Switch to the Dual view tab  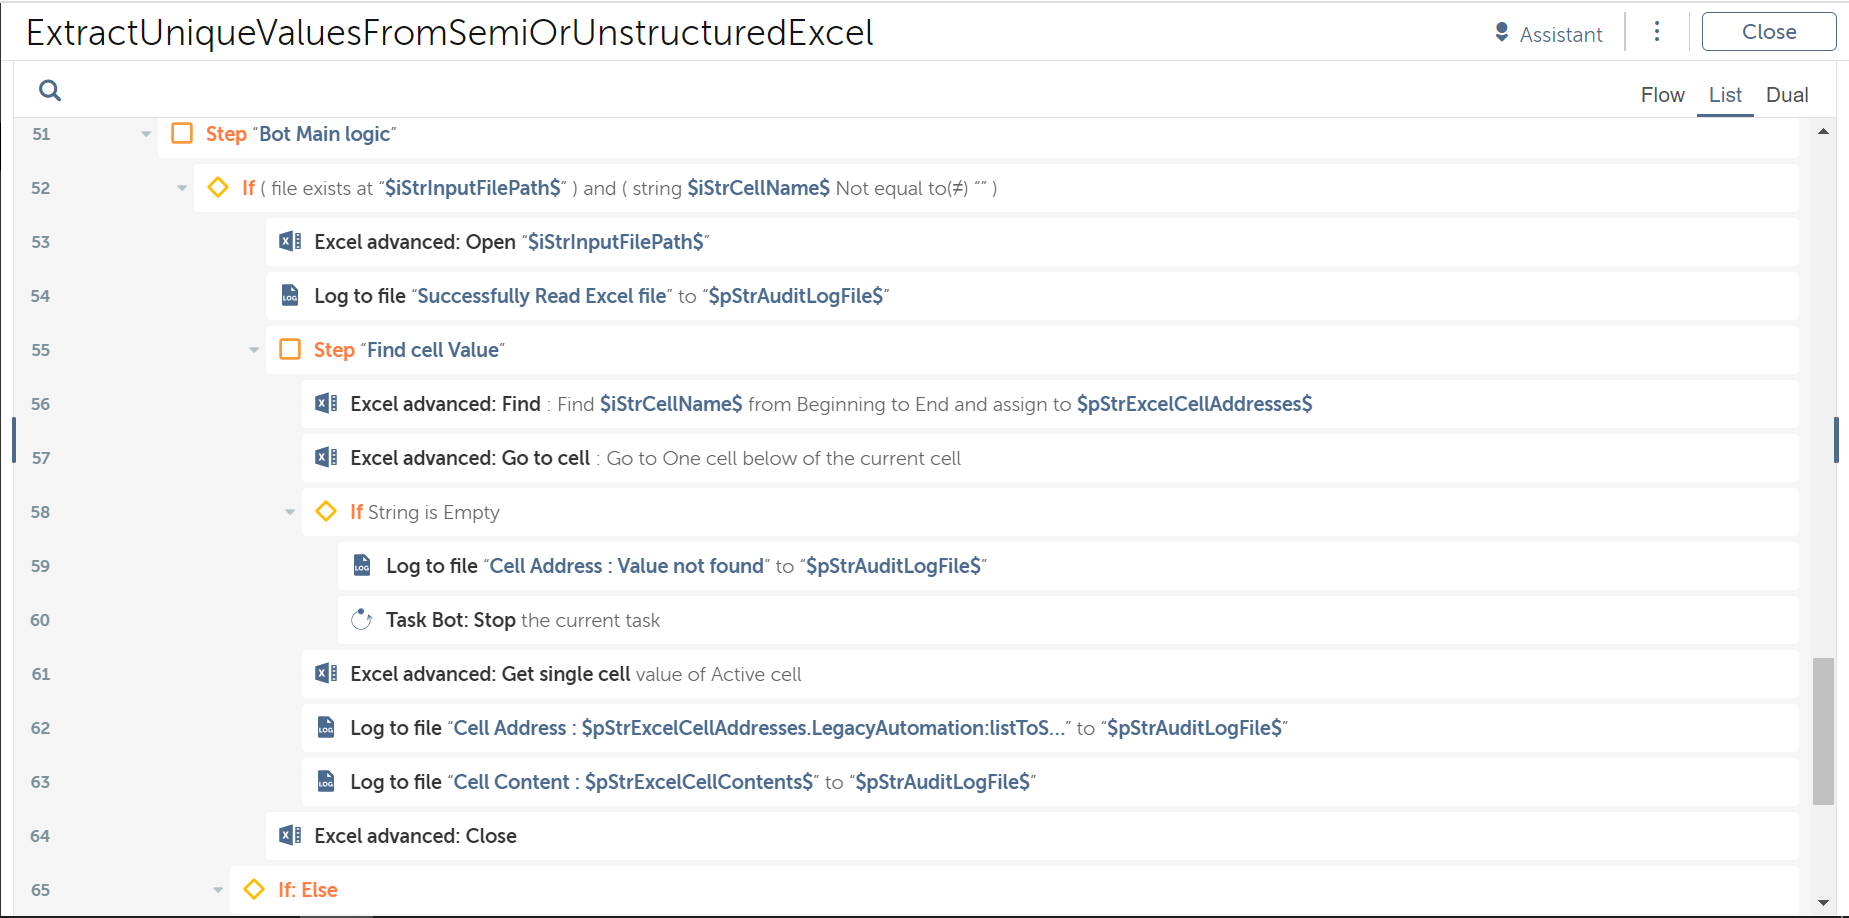coord(1787,95)
